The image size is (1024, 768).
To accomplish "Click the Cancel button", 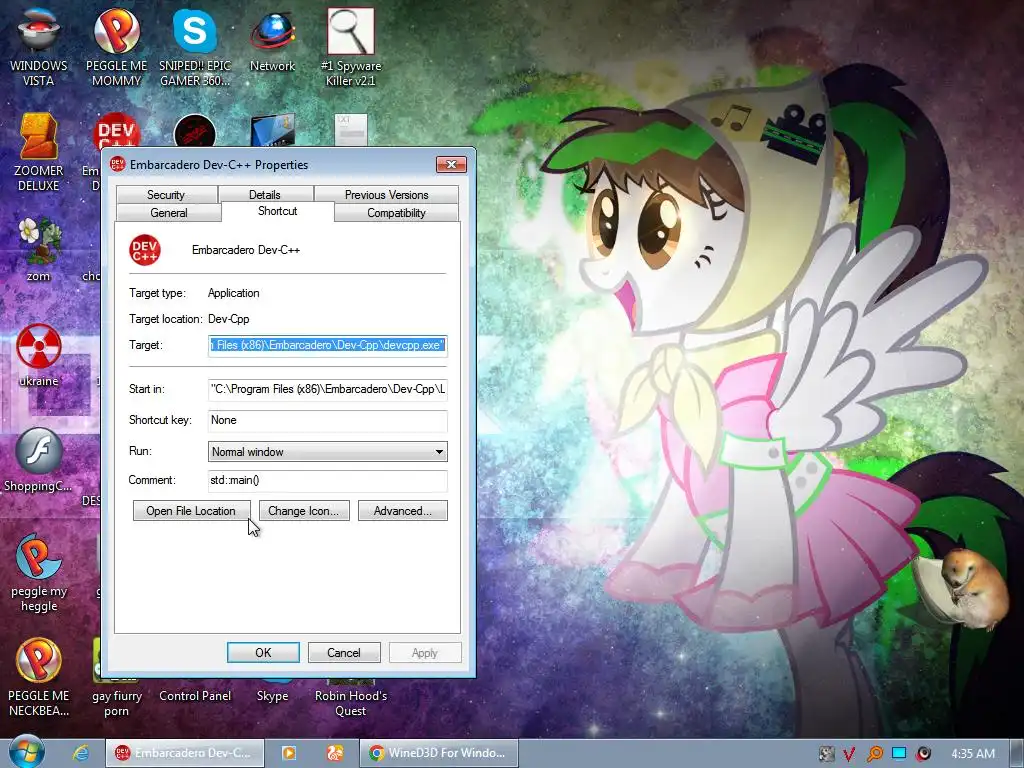I will tap(344, 652).
